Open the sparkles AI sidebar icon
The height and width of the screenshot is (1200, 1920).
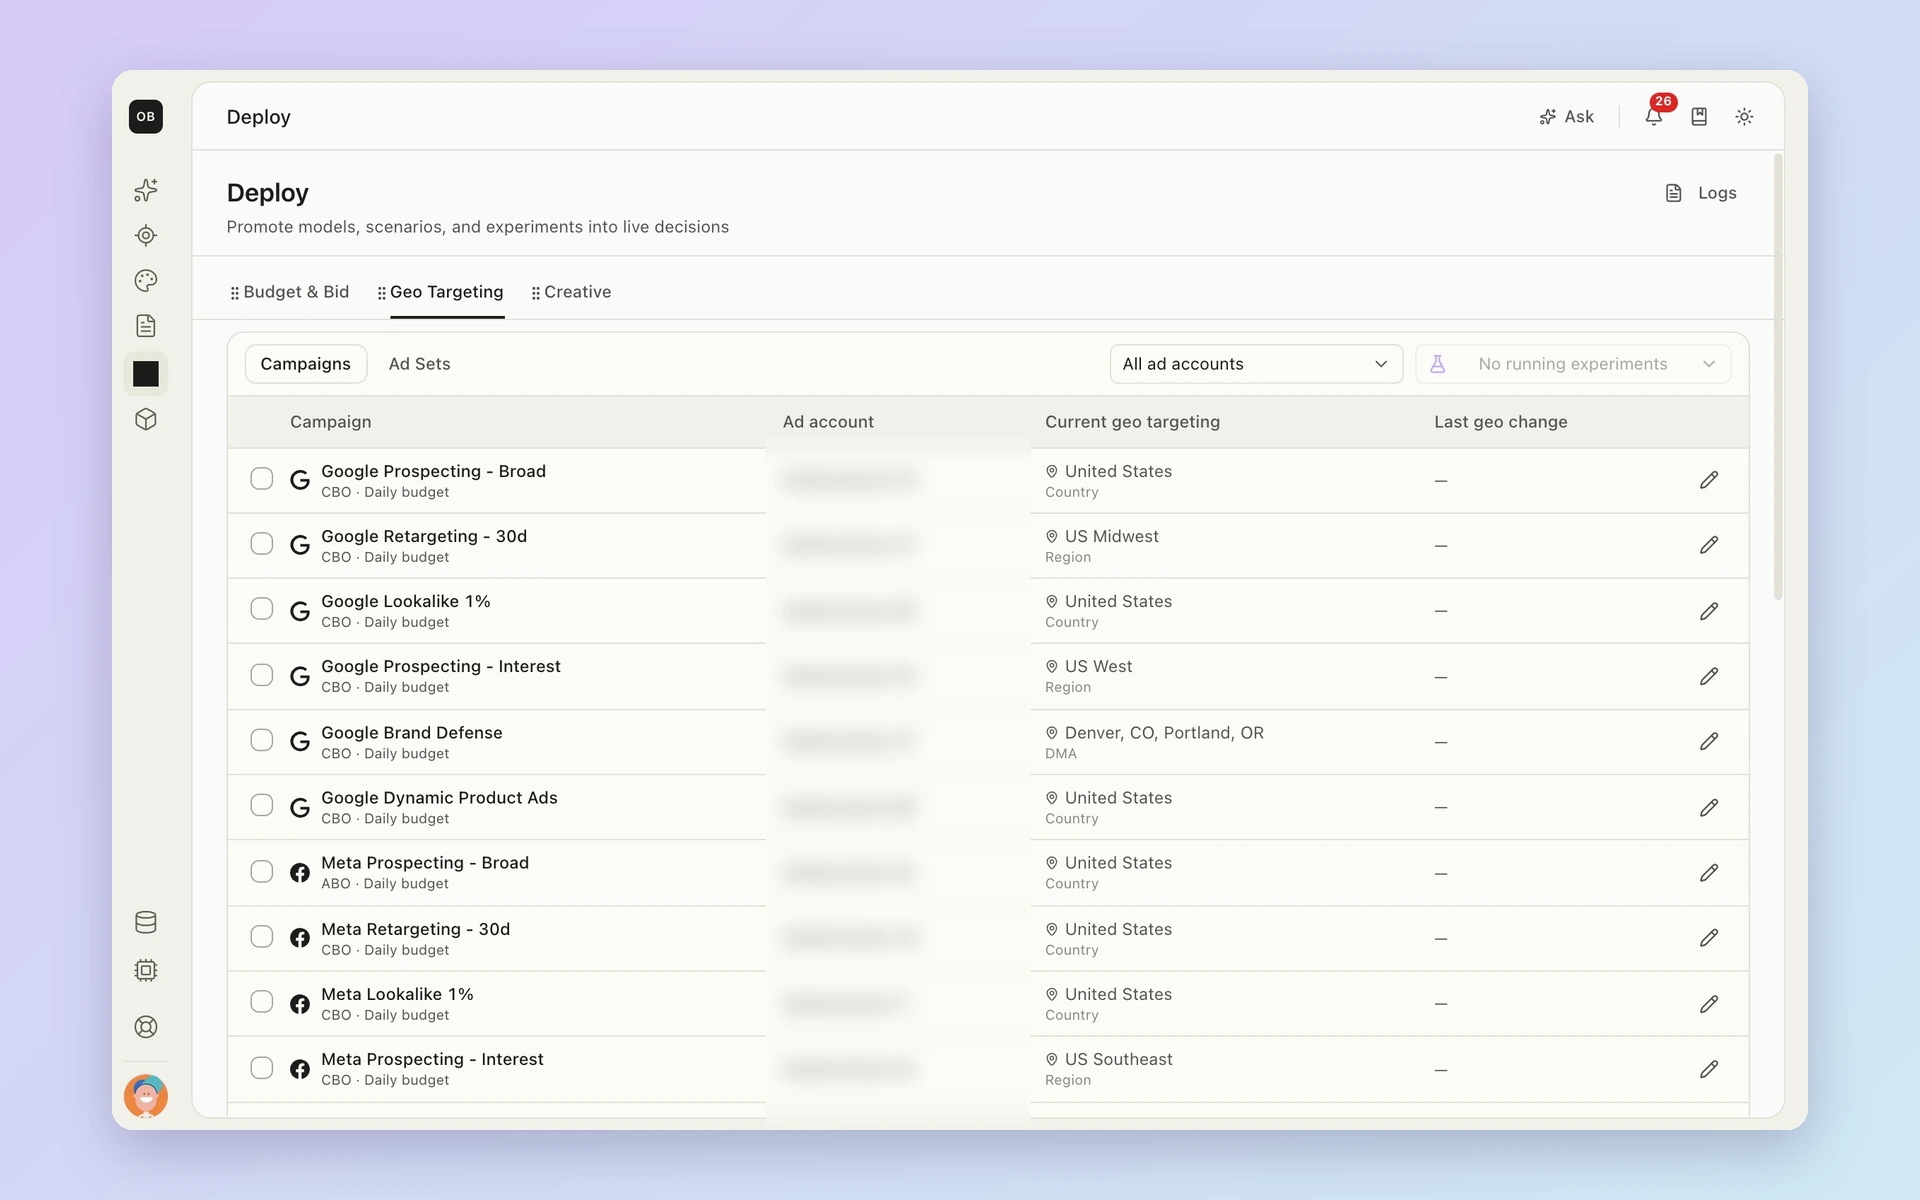tap(146, 190)
